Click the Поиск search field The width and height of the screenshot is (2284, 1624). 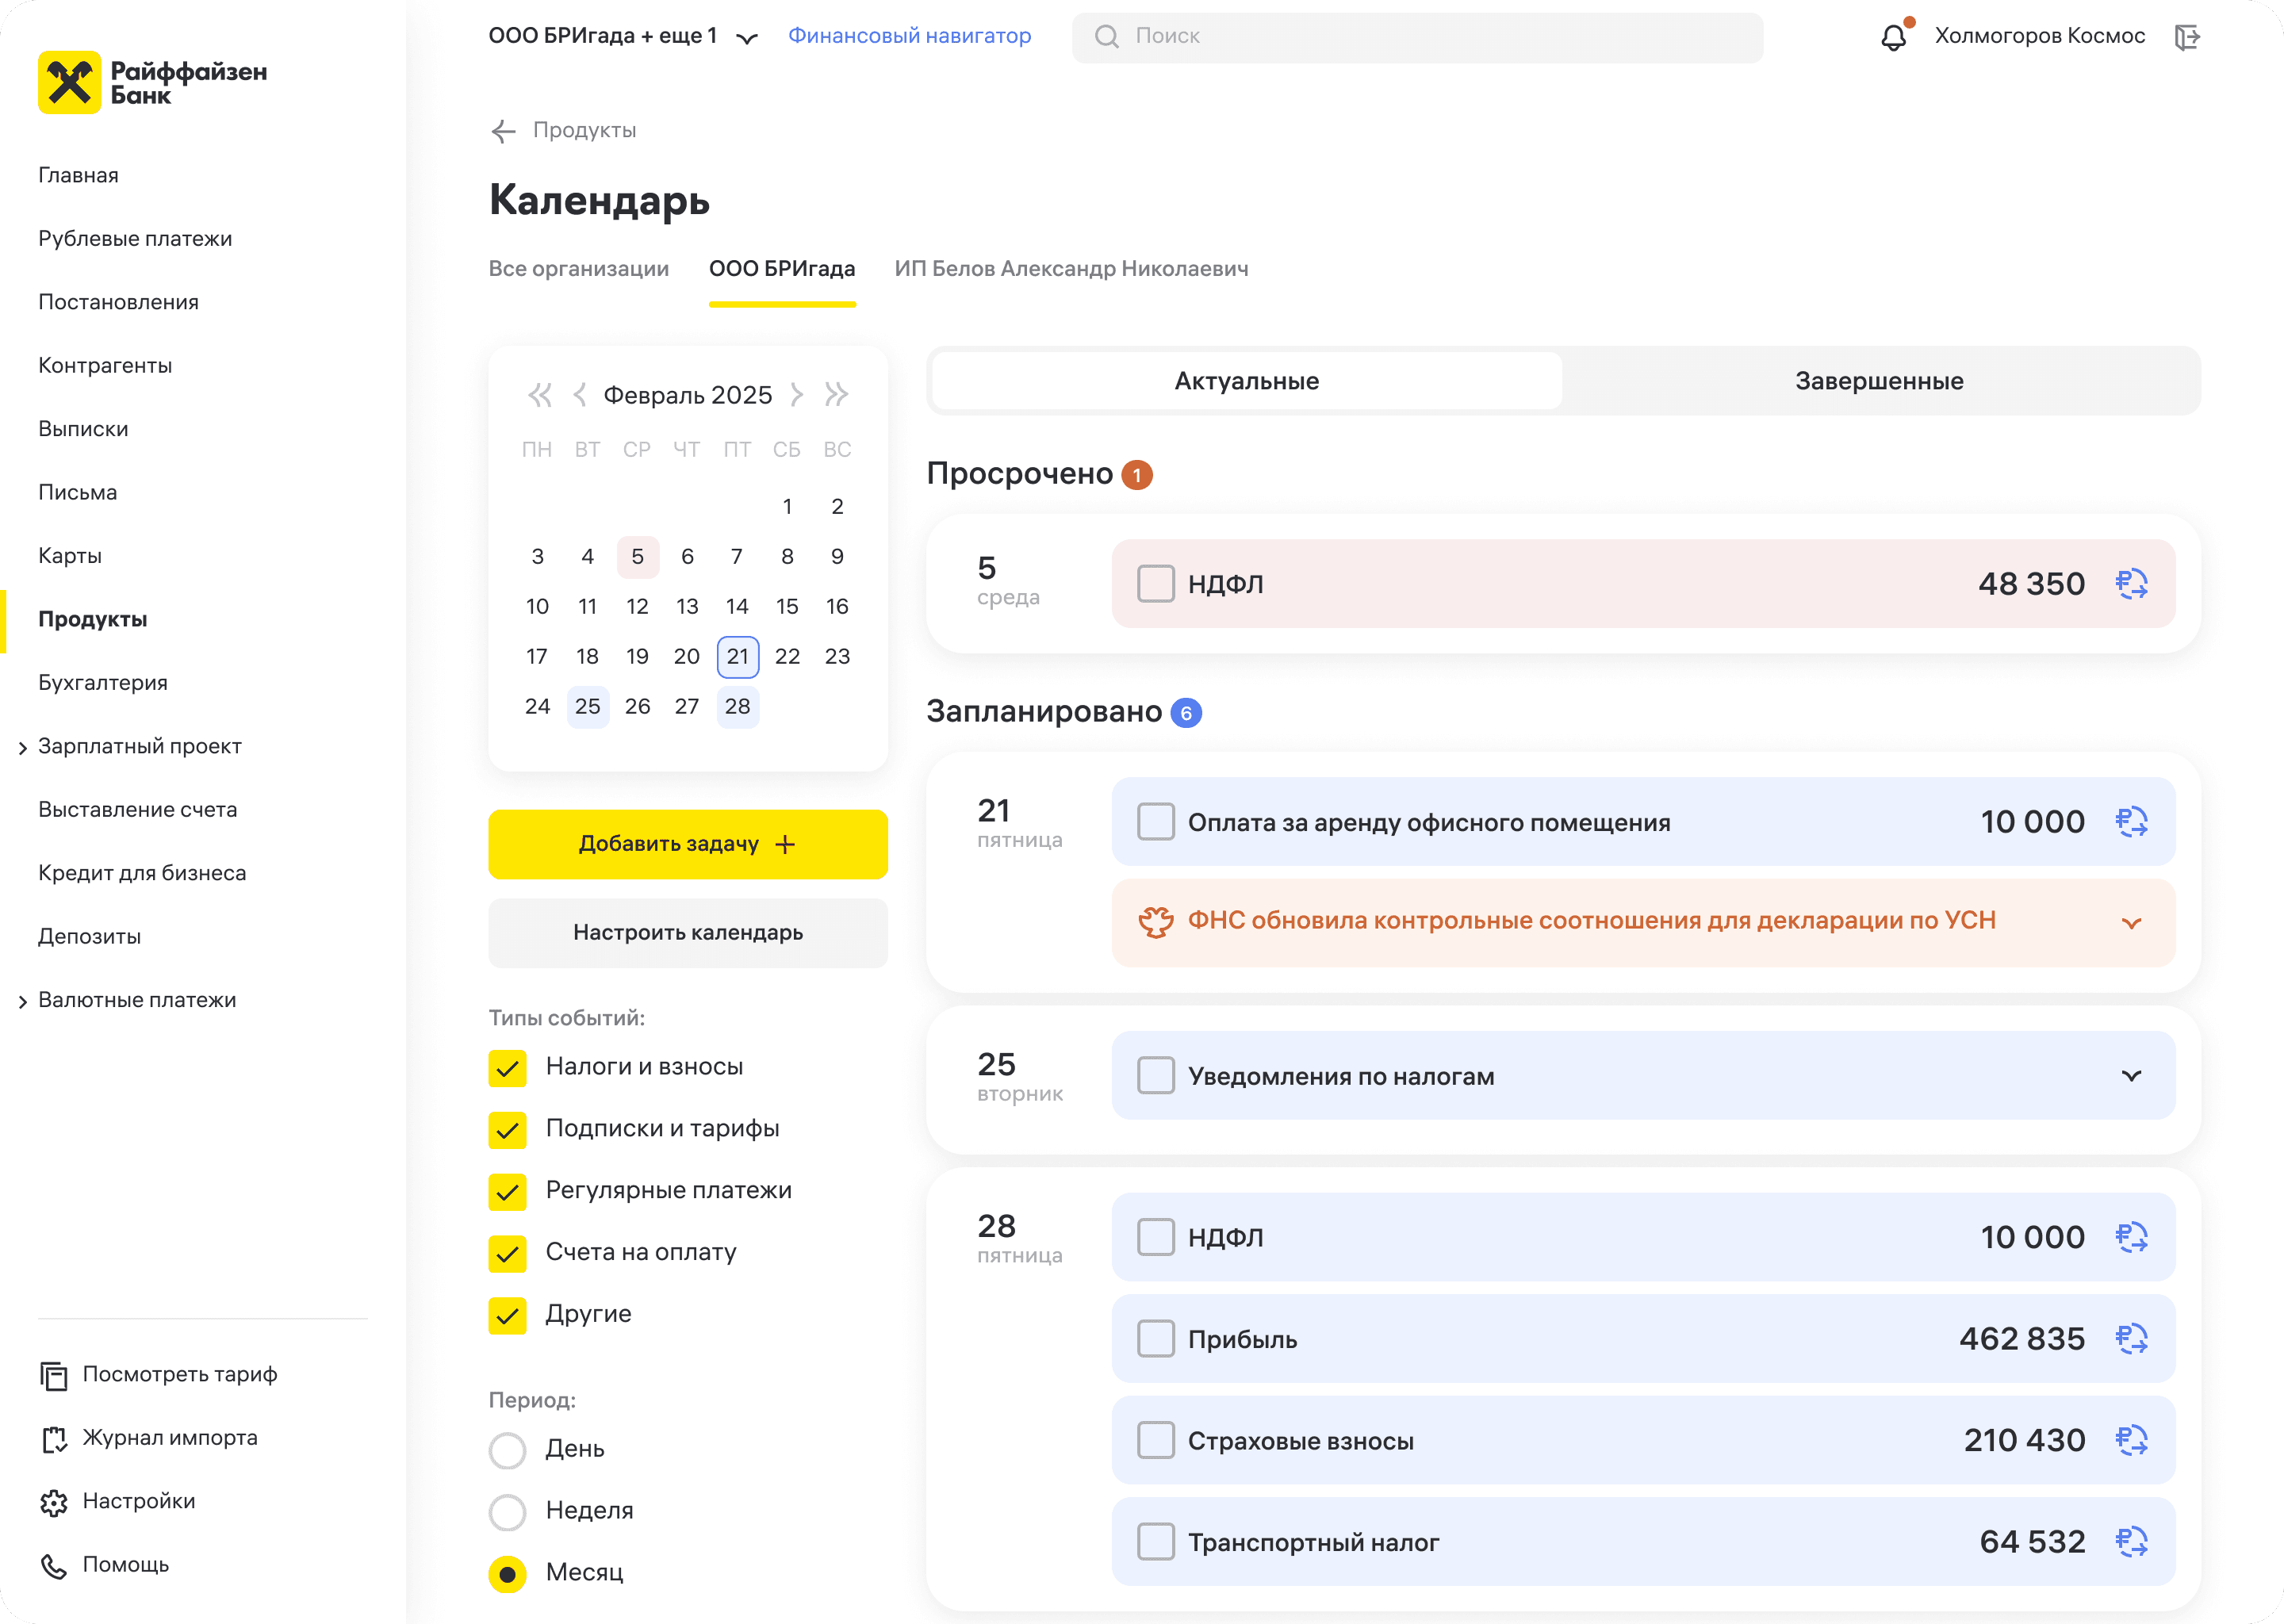[1417, 37]
